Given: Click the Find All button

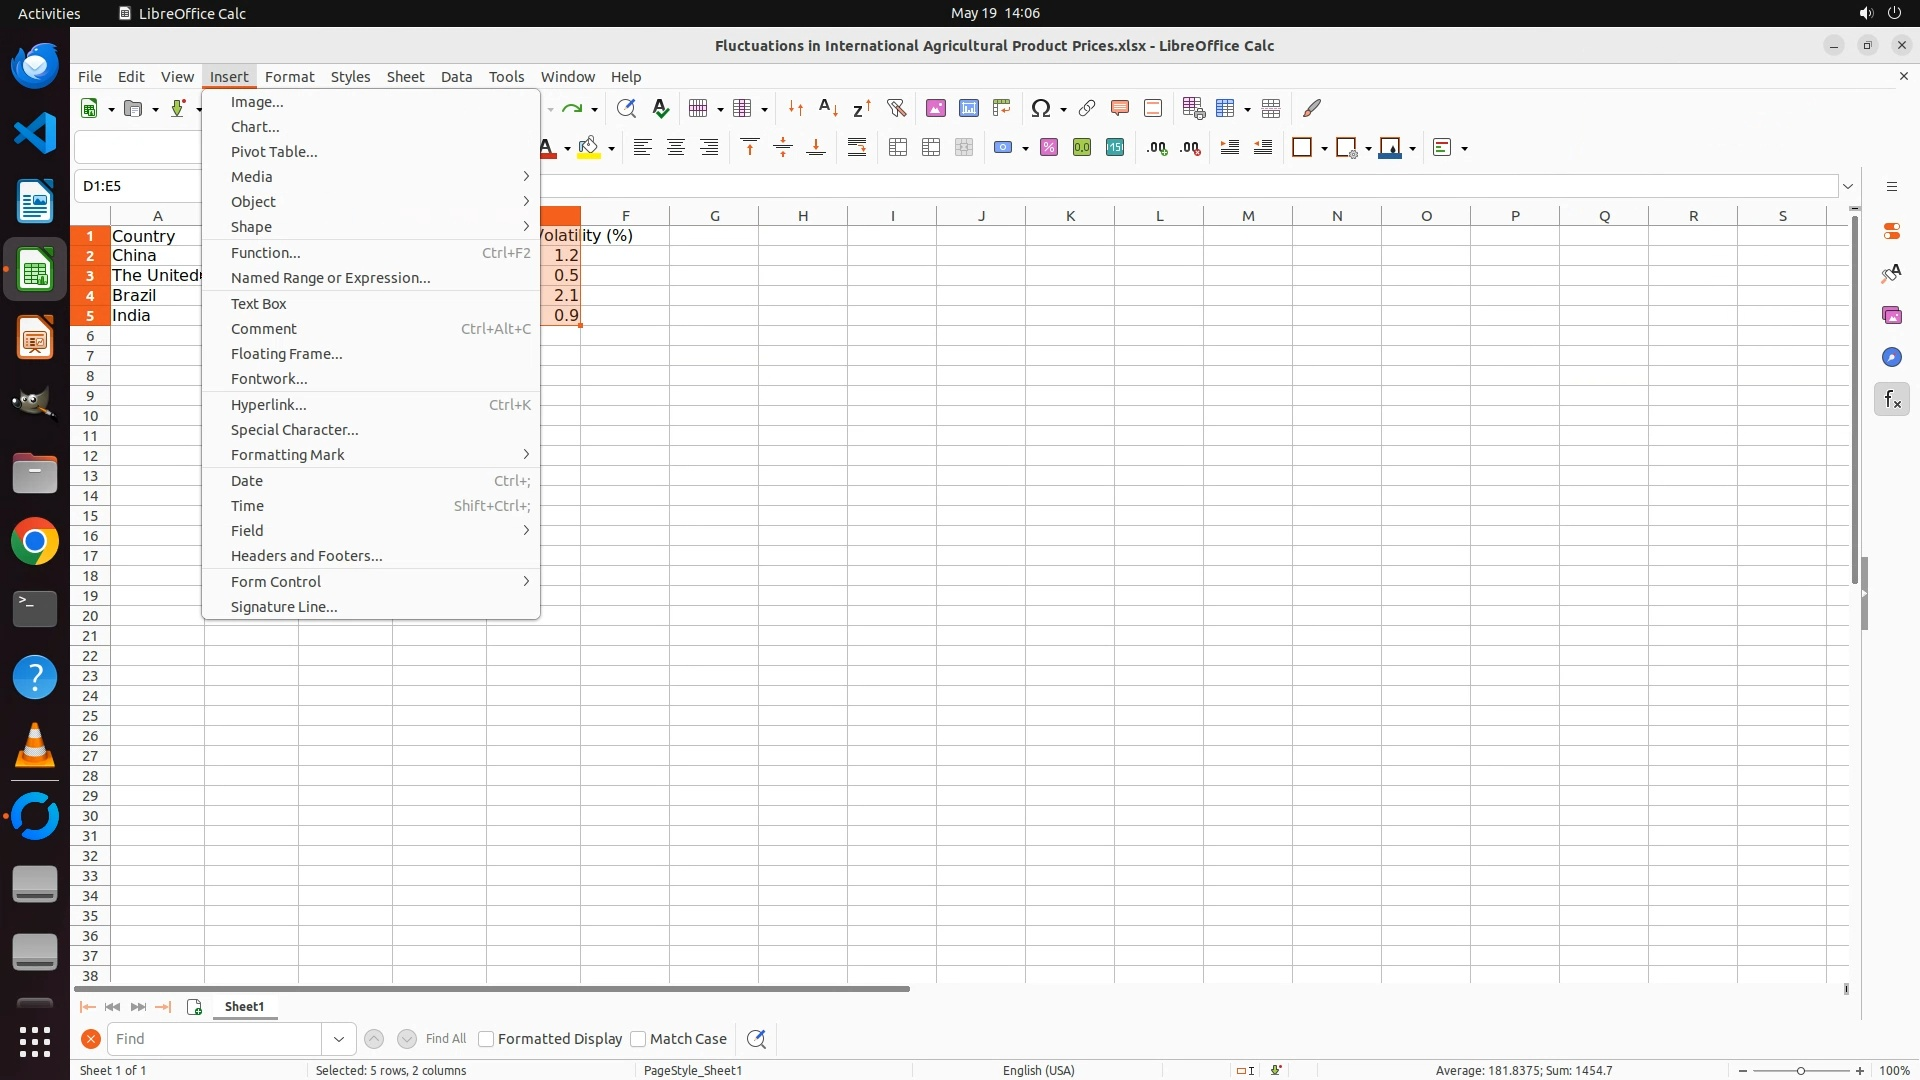Looking at the screenshot, I should coord(445,1039).
